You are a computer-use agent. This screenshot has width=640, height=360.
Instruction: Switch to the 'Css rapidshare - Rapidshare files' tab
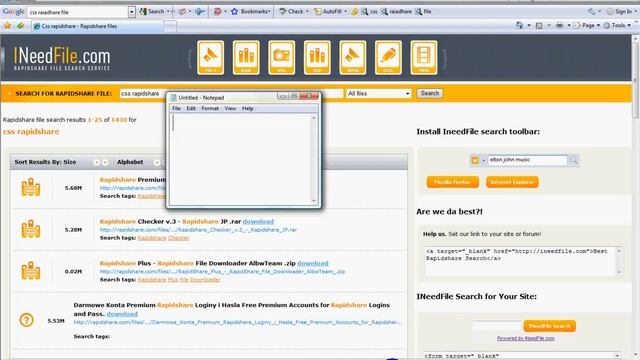click(97, 26)
